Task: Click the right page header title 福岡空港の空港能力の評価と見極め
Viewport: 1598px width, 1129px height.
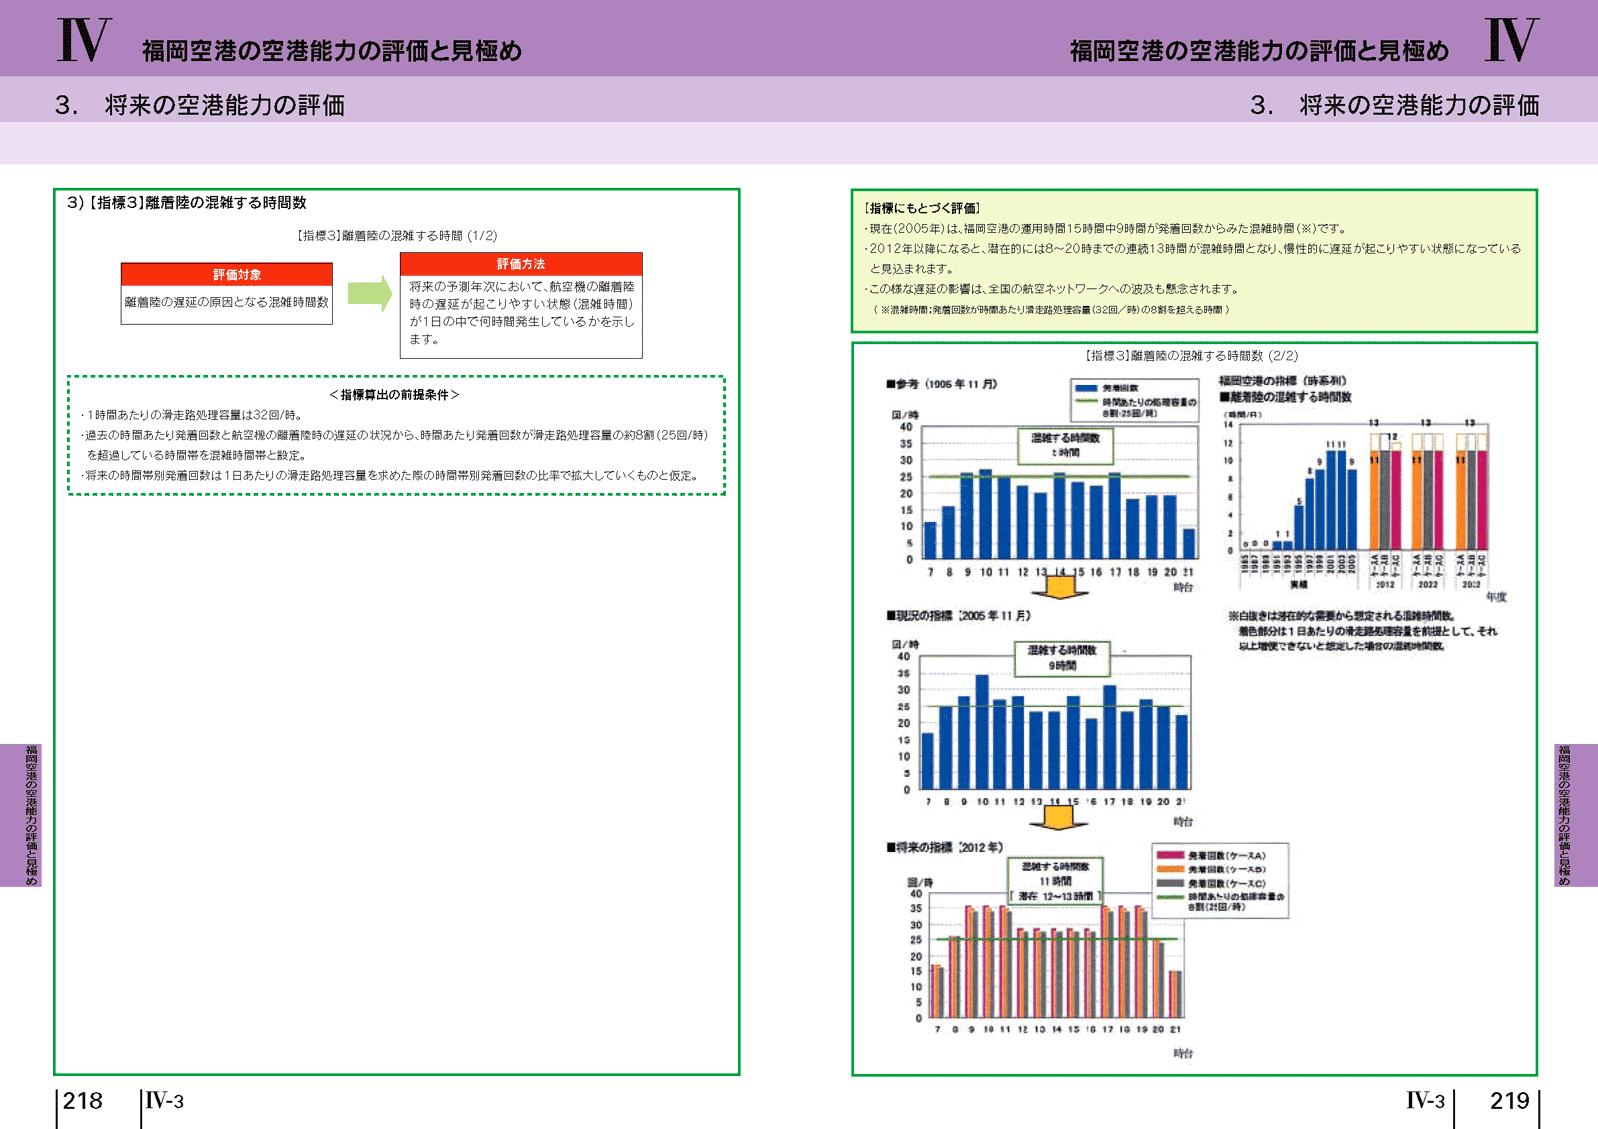Action: (1259, 51)
